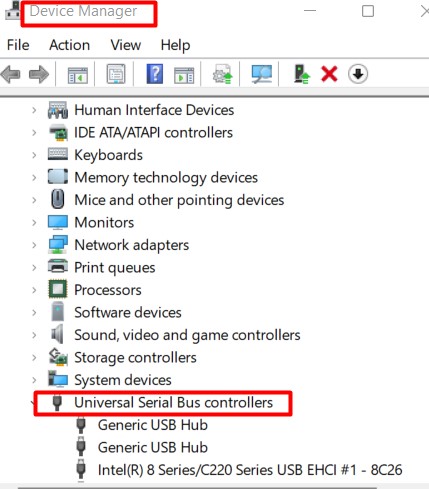Expand the Sound, video and game controllers chevron
The width and height of the screenshot is (429, 489).
pyautogui.click(x=34, y=335)
